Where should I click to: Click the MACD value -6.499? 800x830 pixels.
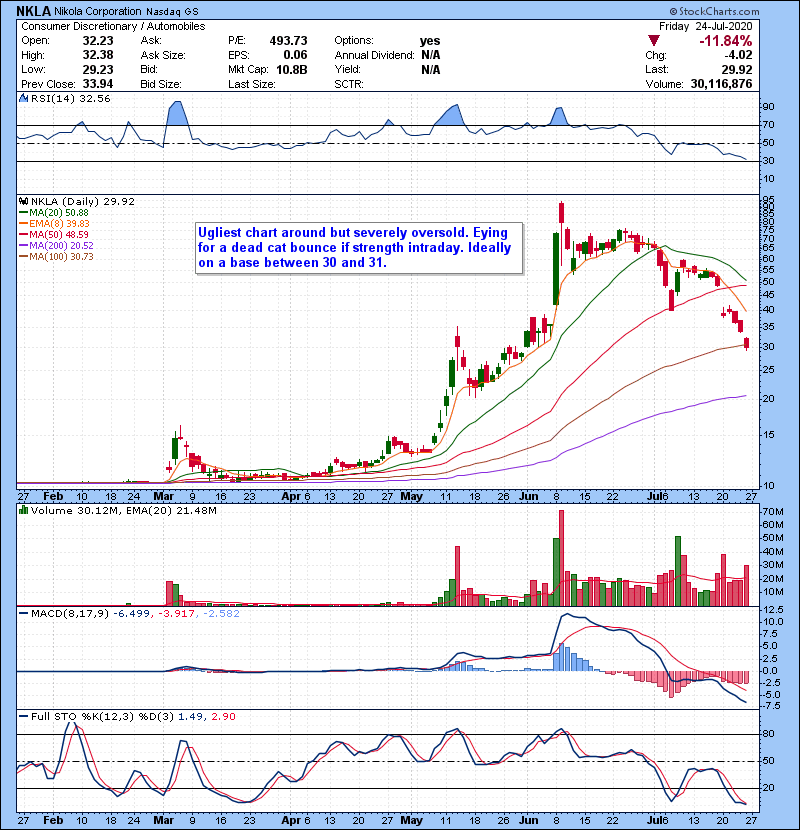click(132, 614)
